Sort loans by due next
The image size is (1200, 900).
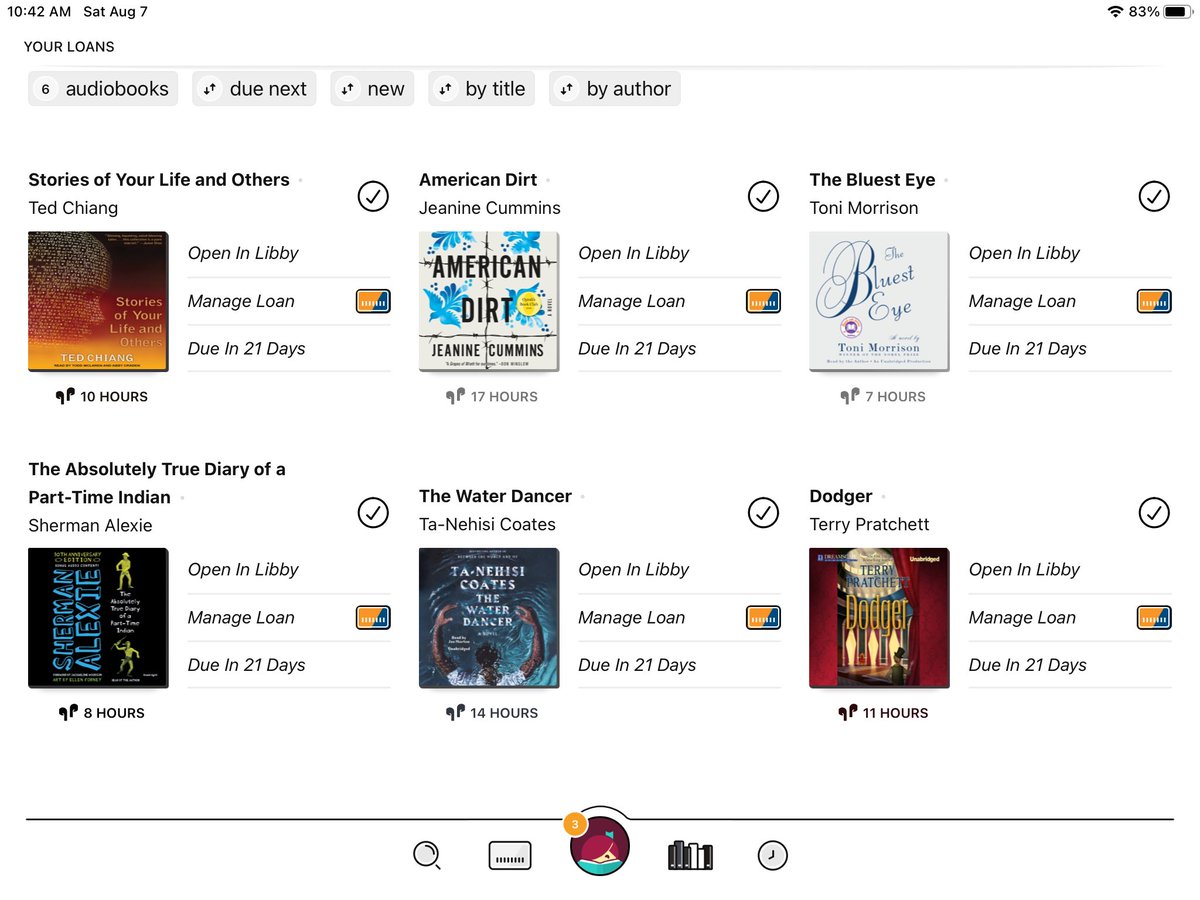click(254, 88)
